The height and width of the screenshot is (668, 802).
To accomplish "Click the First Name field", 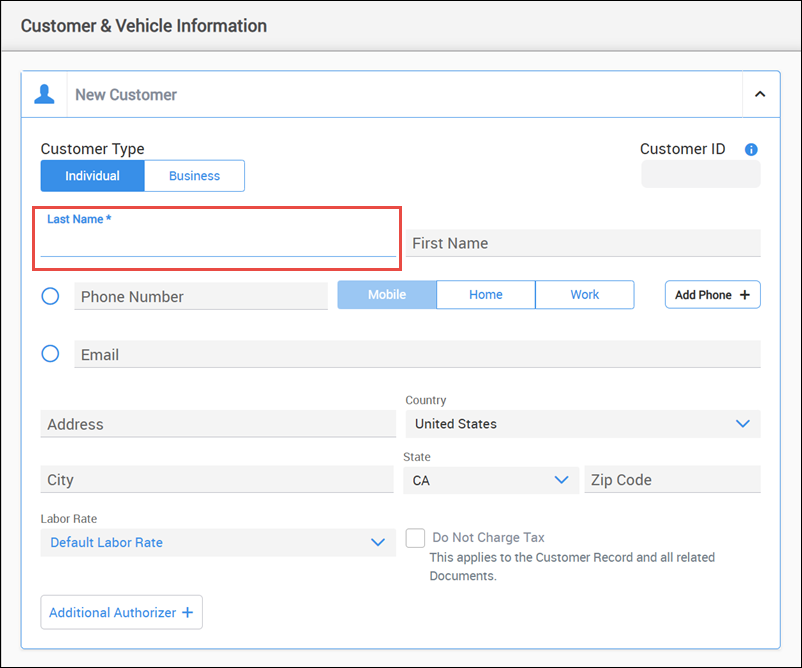I will (583, 243).
